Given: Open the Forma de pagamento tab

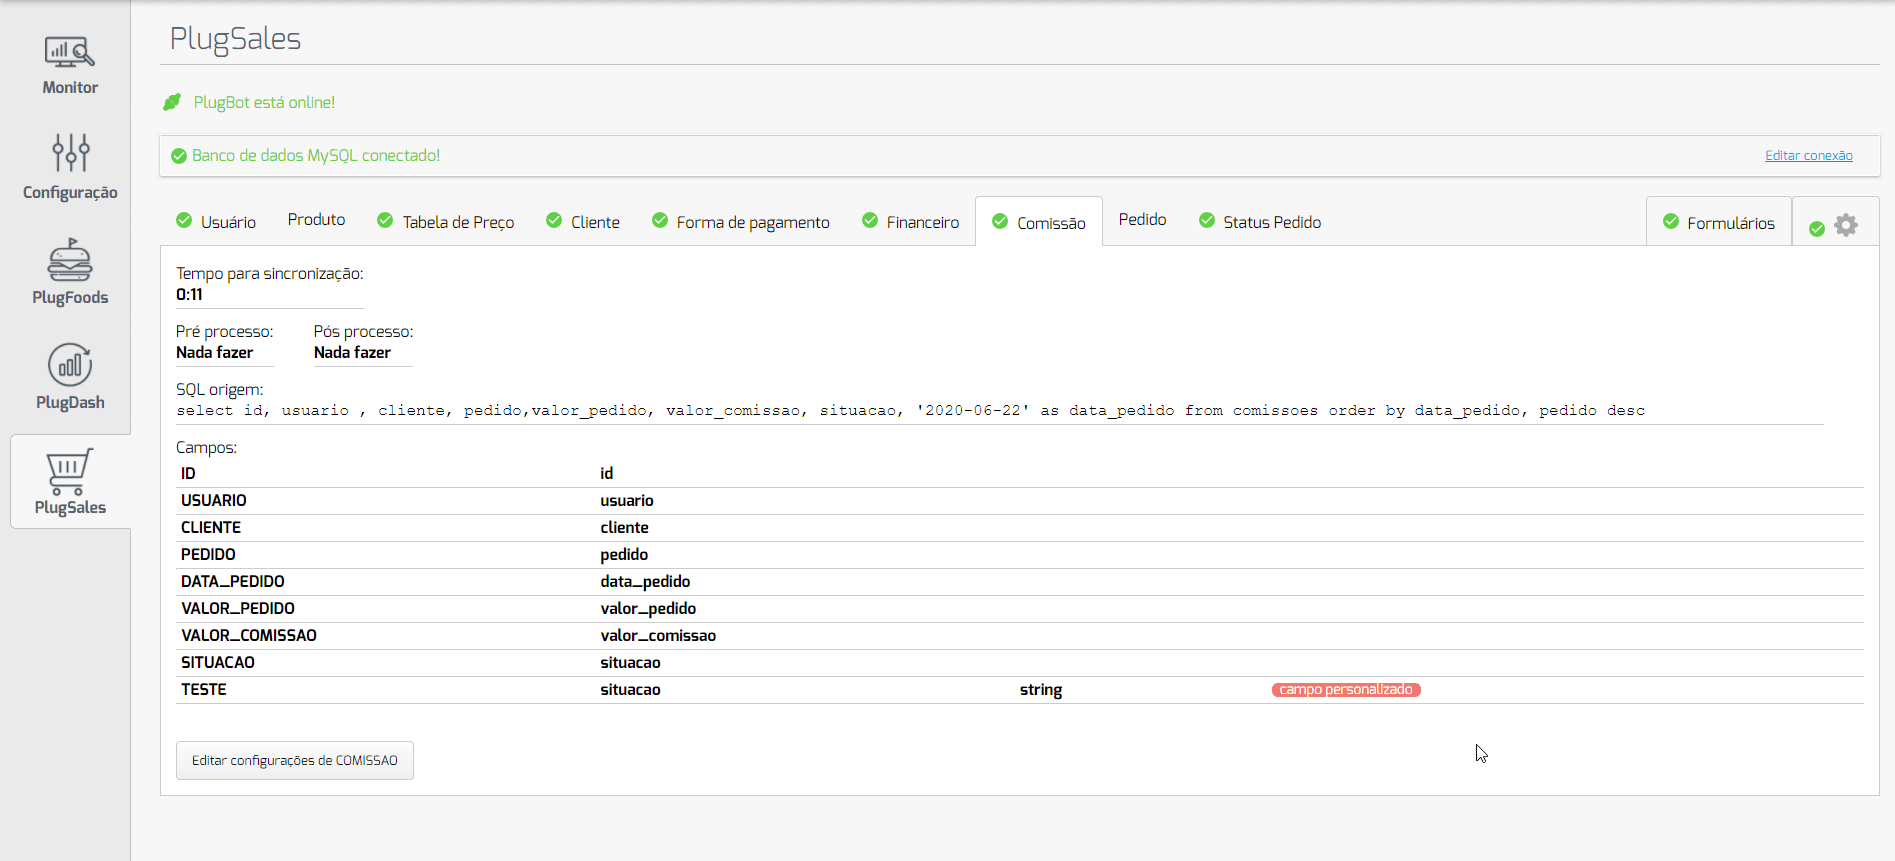Looking at the screenshot, I should (x=741, y=221).
